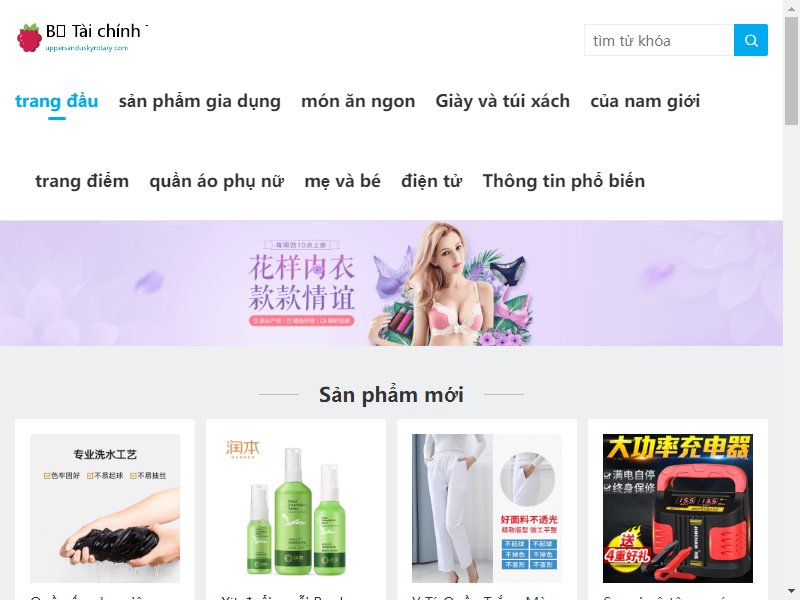Select 'điện tử' menu item
Screen dimensions: 800x600
pos(432,181)
